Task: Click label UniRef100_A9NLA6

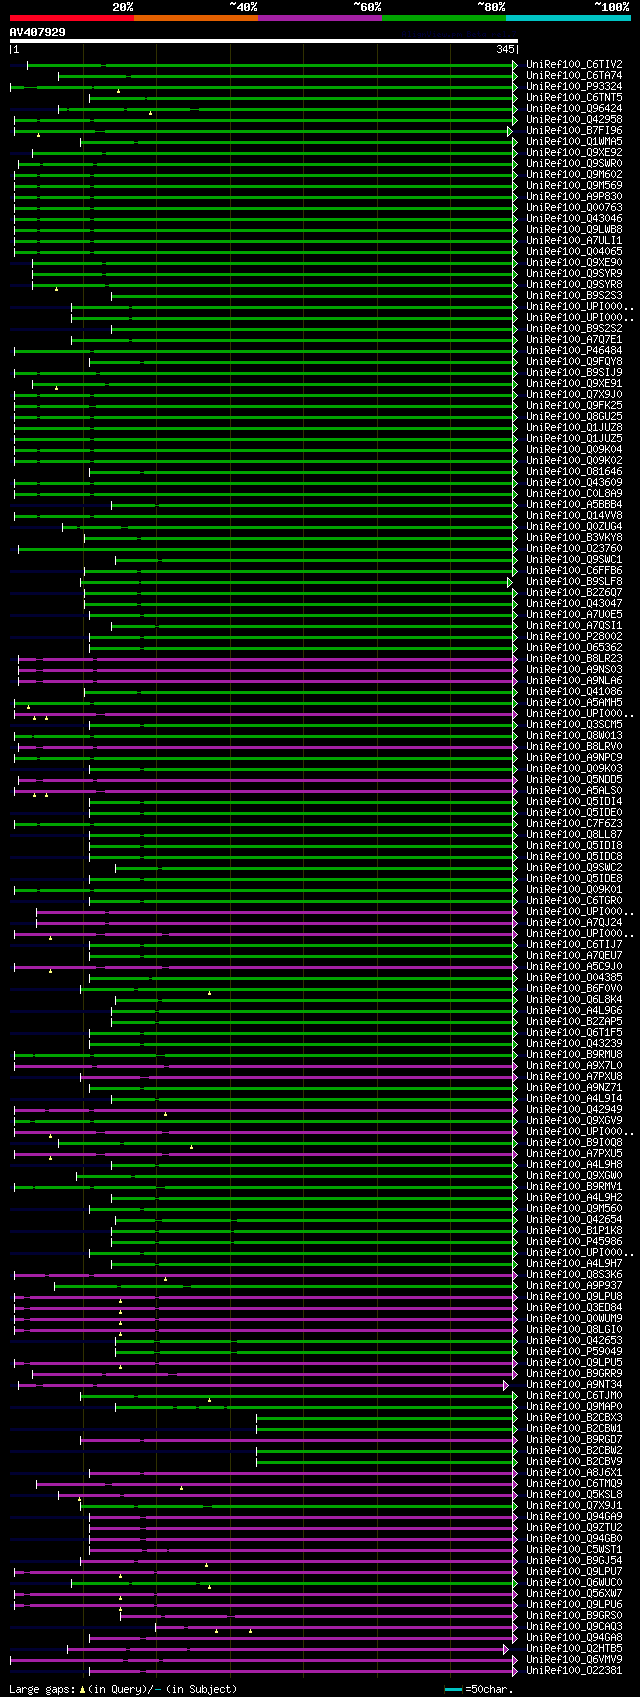Action: click(x=574, y=680)
